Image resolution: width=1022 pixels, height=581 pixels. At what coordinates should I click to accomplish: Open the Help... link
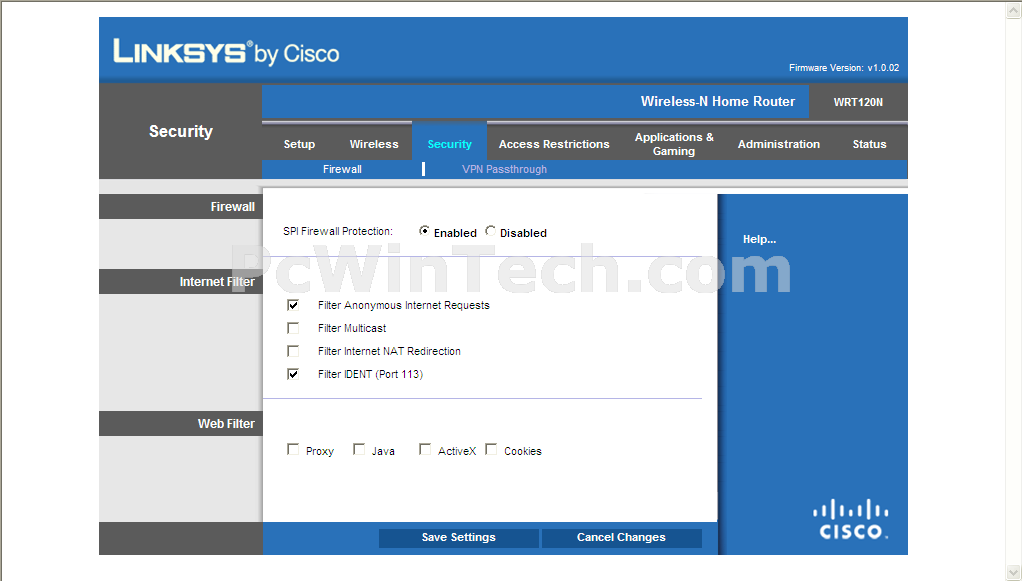point(759,239)
